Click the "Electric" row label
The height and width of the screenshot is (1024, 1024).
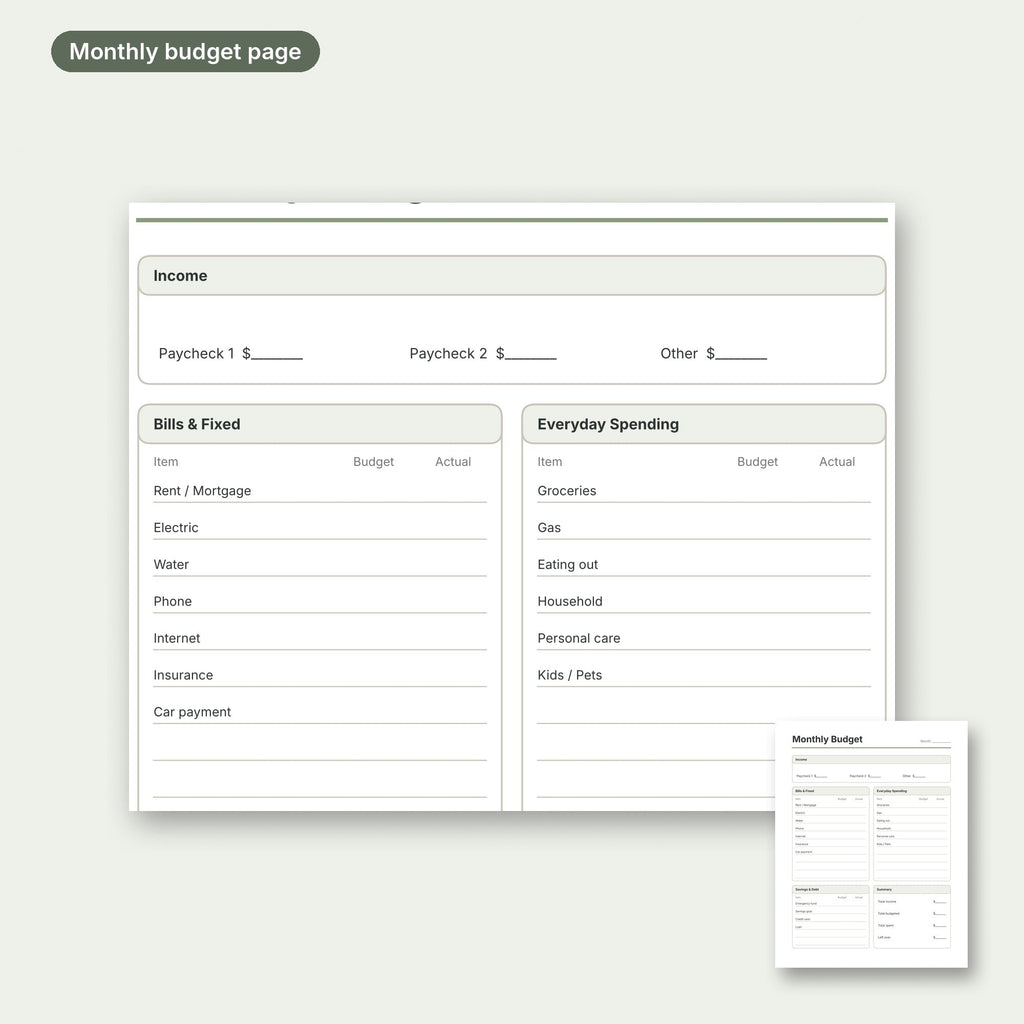pyautogui.click(x=176, y=527)
